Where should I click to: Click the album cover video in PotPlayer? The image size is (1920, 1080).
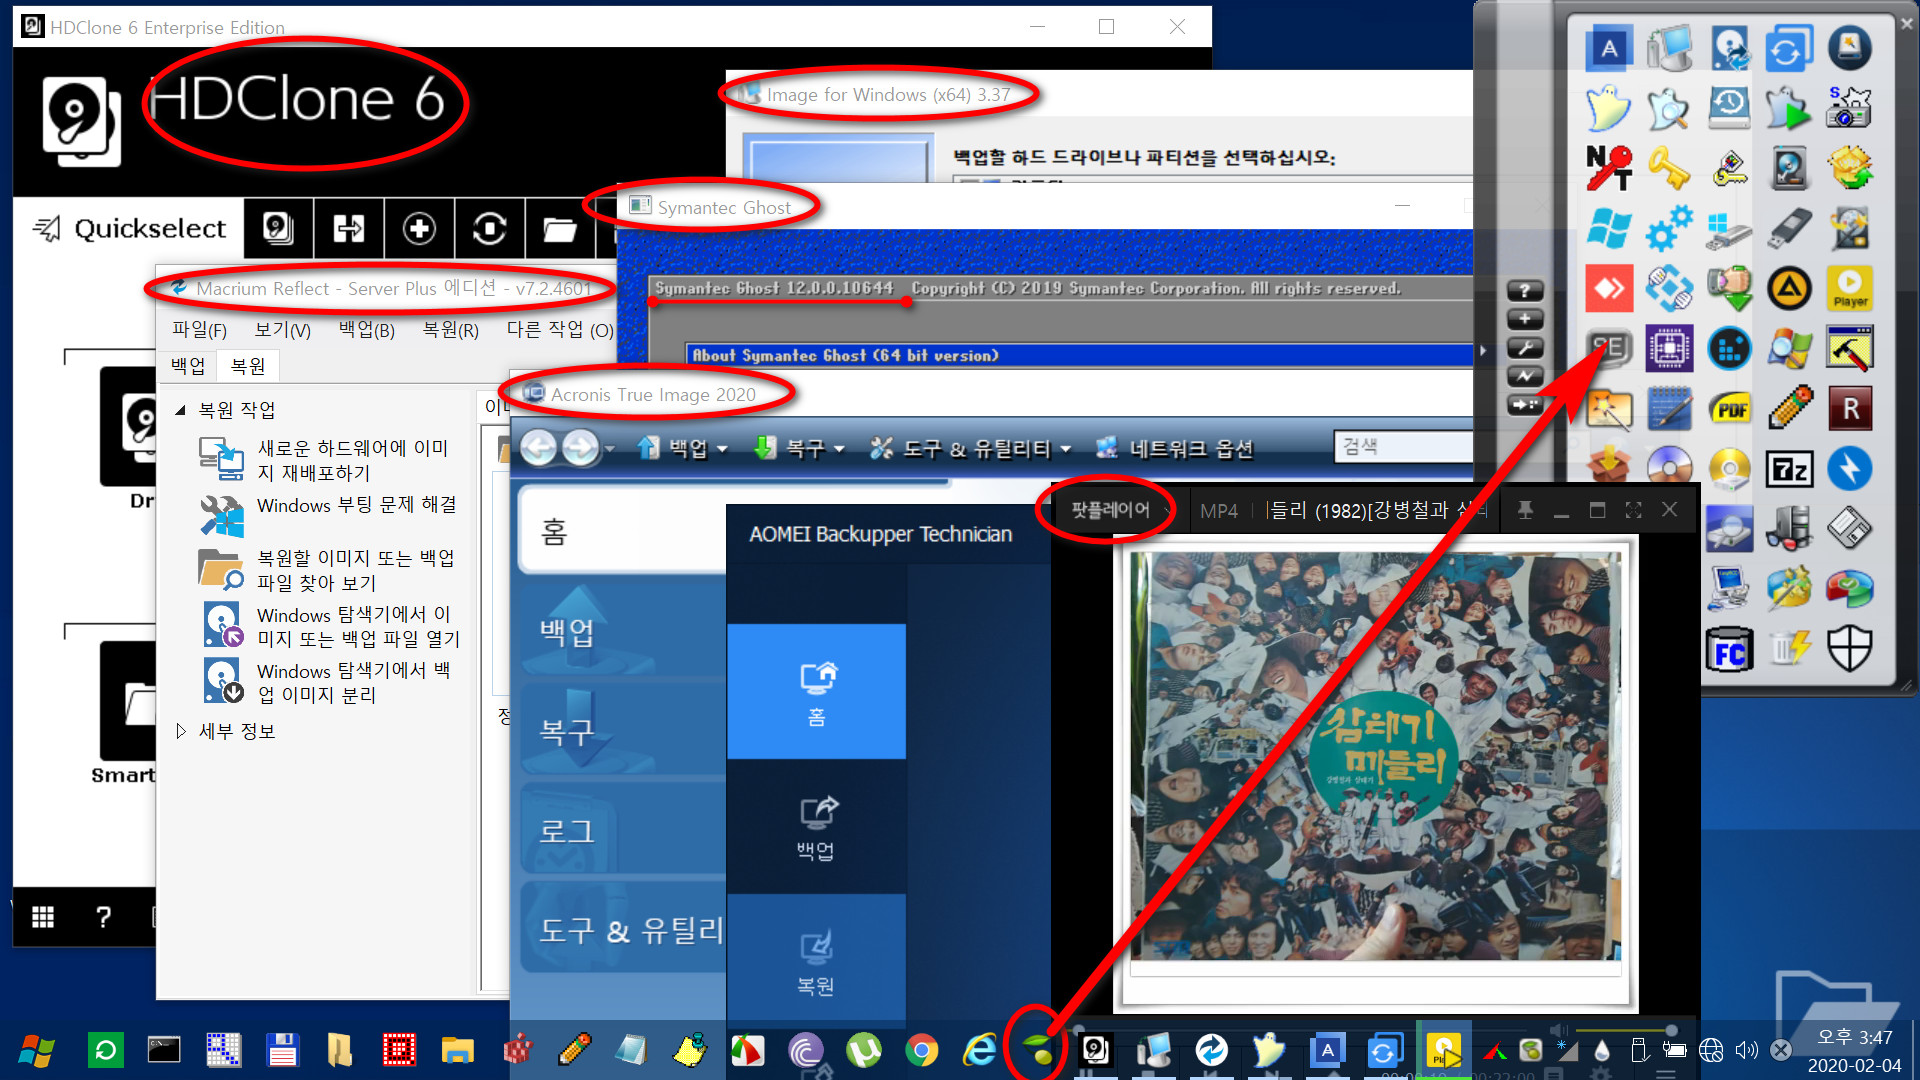[1375, 757]
